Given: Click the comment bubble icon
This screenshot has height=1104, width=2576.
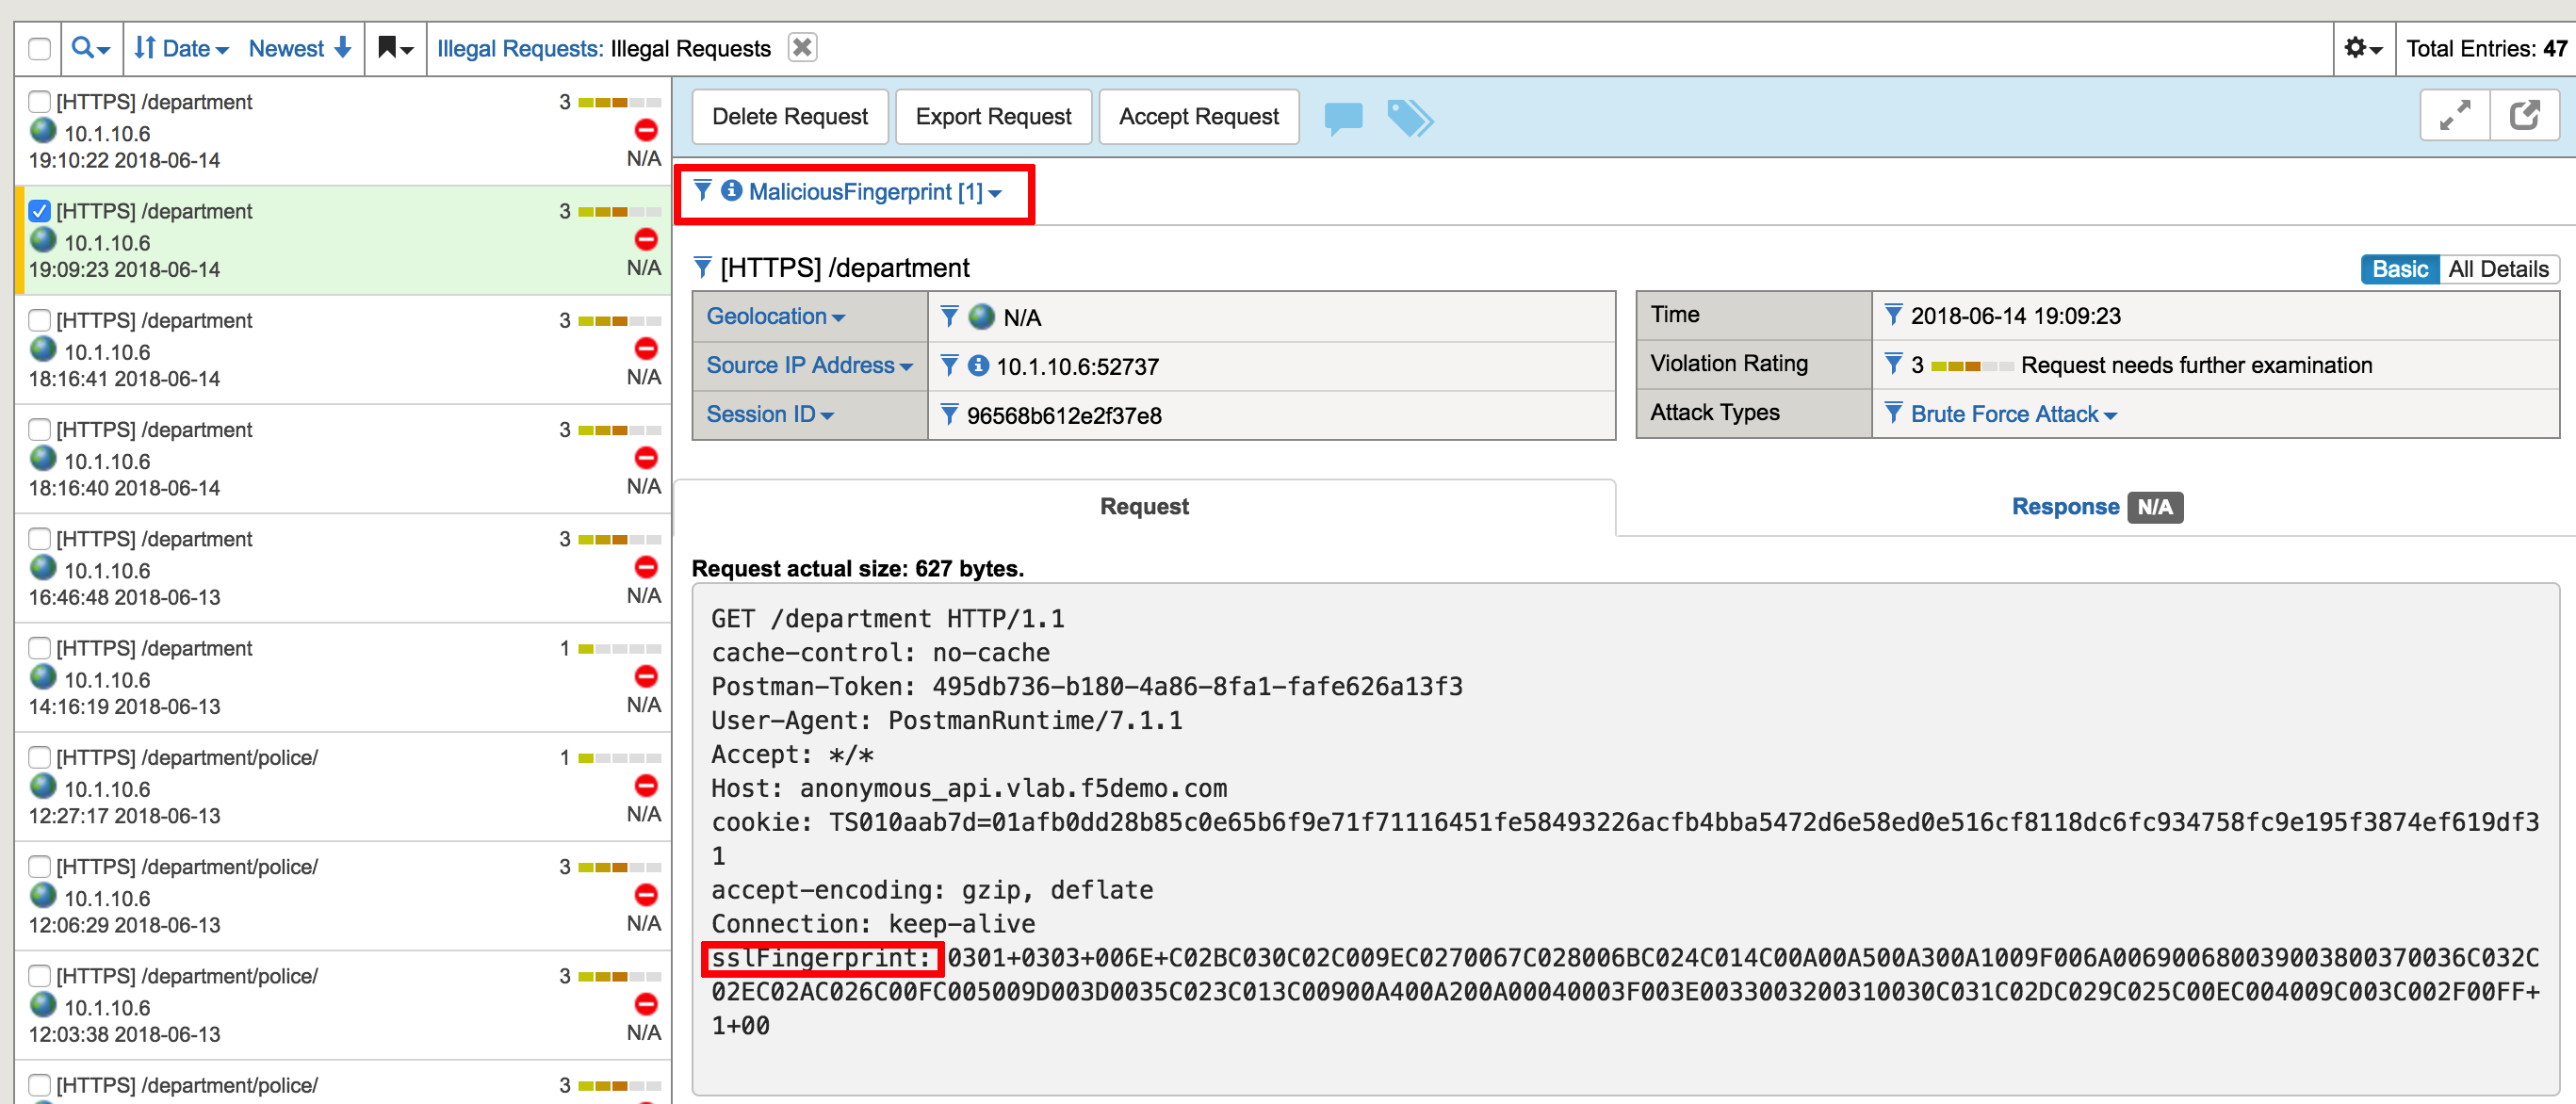Looking at the screenshot, I should [x=1343, y=117].
